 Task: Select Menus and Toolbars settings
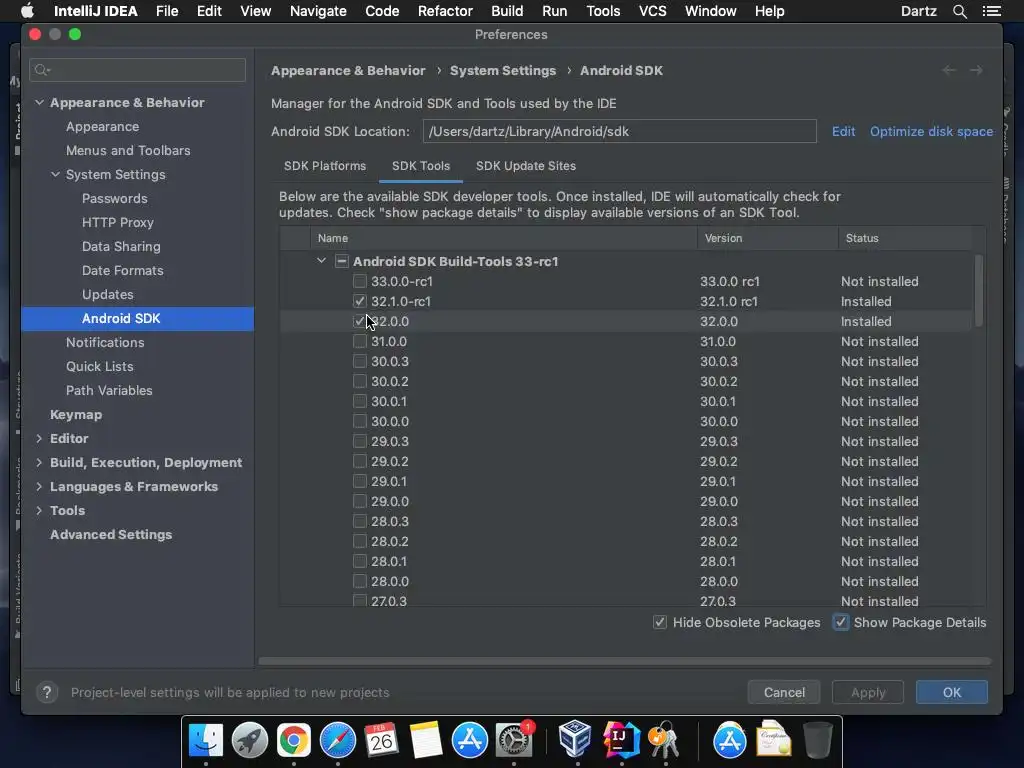(128, 150)
